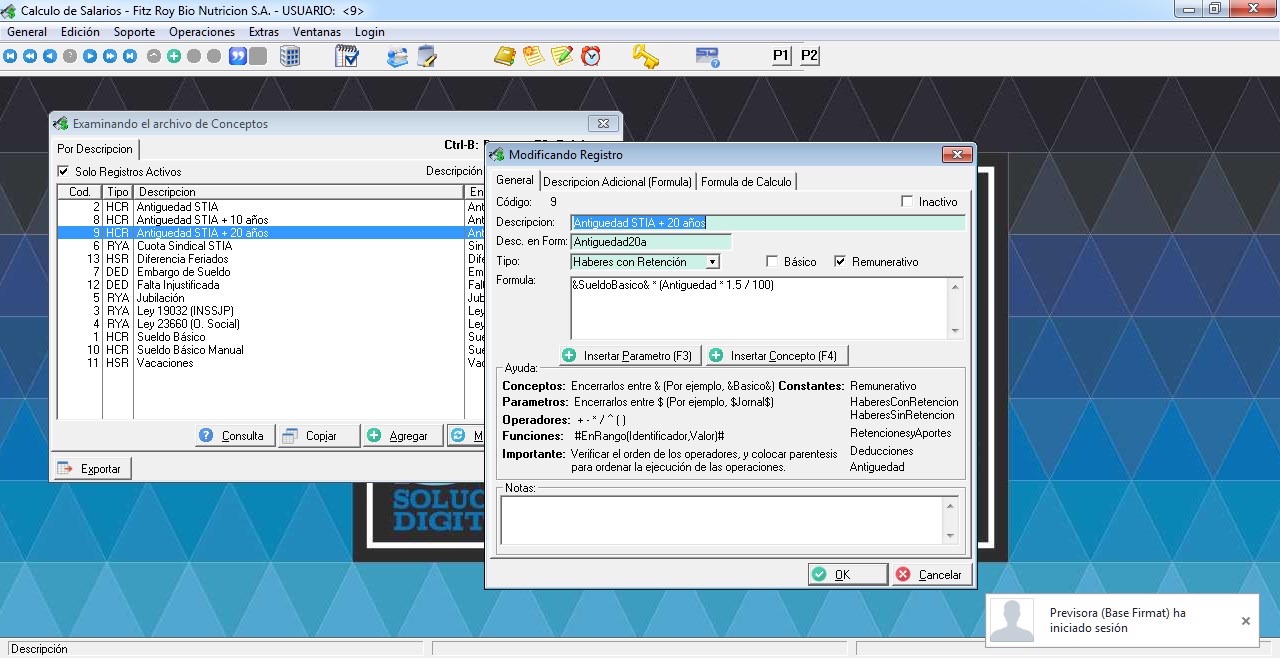1280x658 pixels.
Task: Toggle the Básico checkbox
Action: tap(772, 262)
